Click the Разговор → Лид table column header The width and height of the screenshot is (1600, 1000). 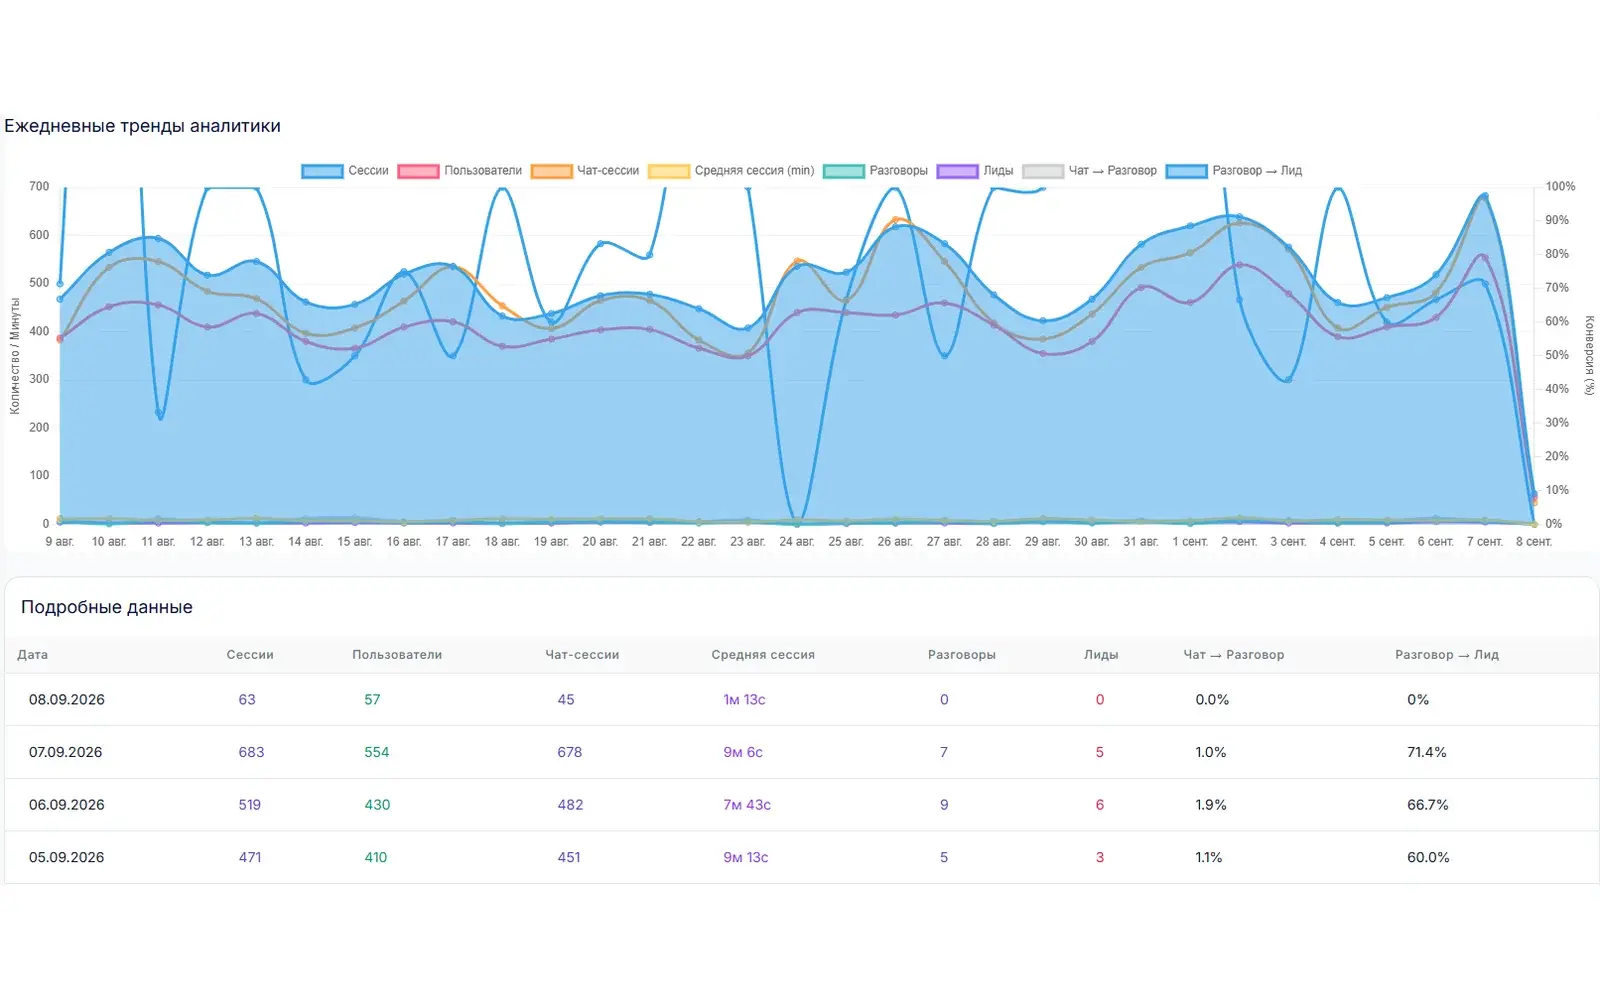(1447, 655)
